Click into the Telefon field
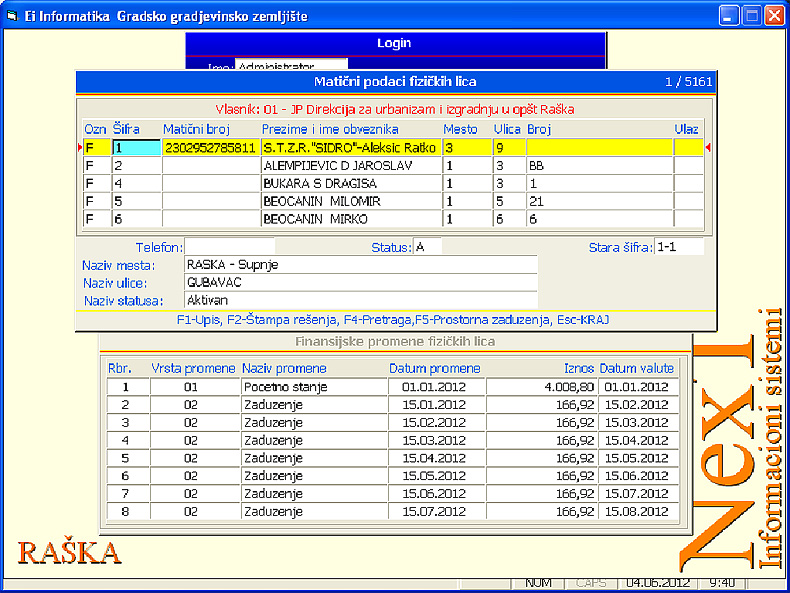Image resolution: width=790 pixels, height=593 pixels. point(229,246)
